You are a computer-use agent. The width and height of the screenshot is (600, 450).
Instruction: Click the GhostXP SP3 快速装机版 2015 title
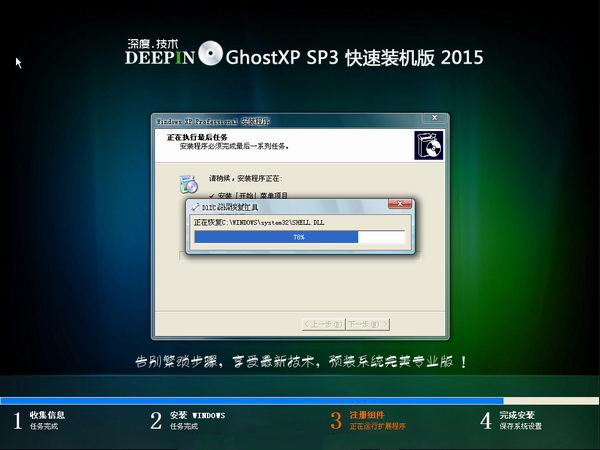(354, 57)
